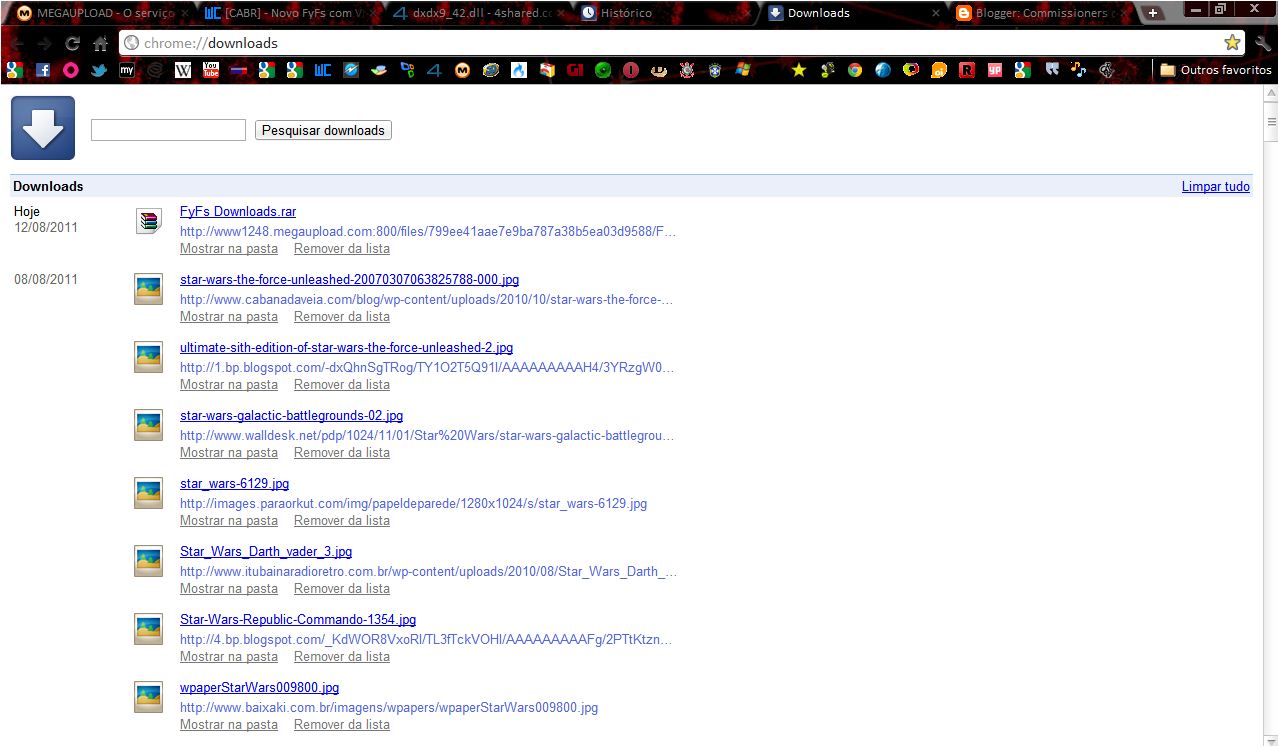
Task: Click Mostrar na pasta for Star_Wars_Darth_vader_3.jpg
Action: coord(229,588)
